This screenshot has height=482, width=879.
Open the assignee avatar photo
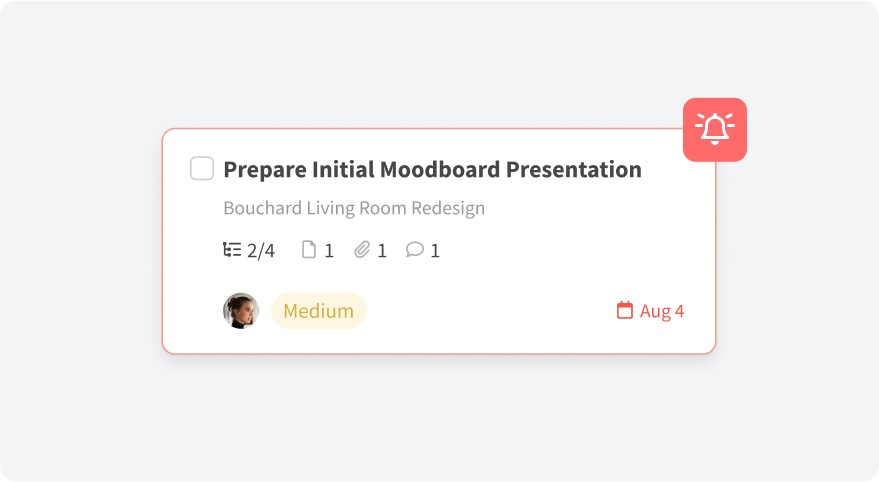point(241,311)
